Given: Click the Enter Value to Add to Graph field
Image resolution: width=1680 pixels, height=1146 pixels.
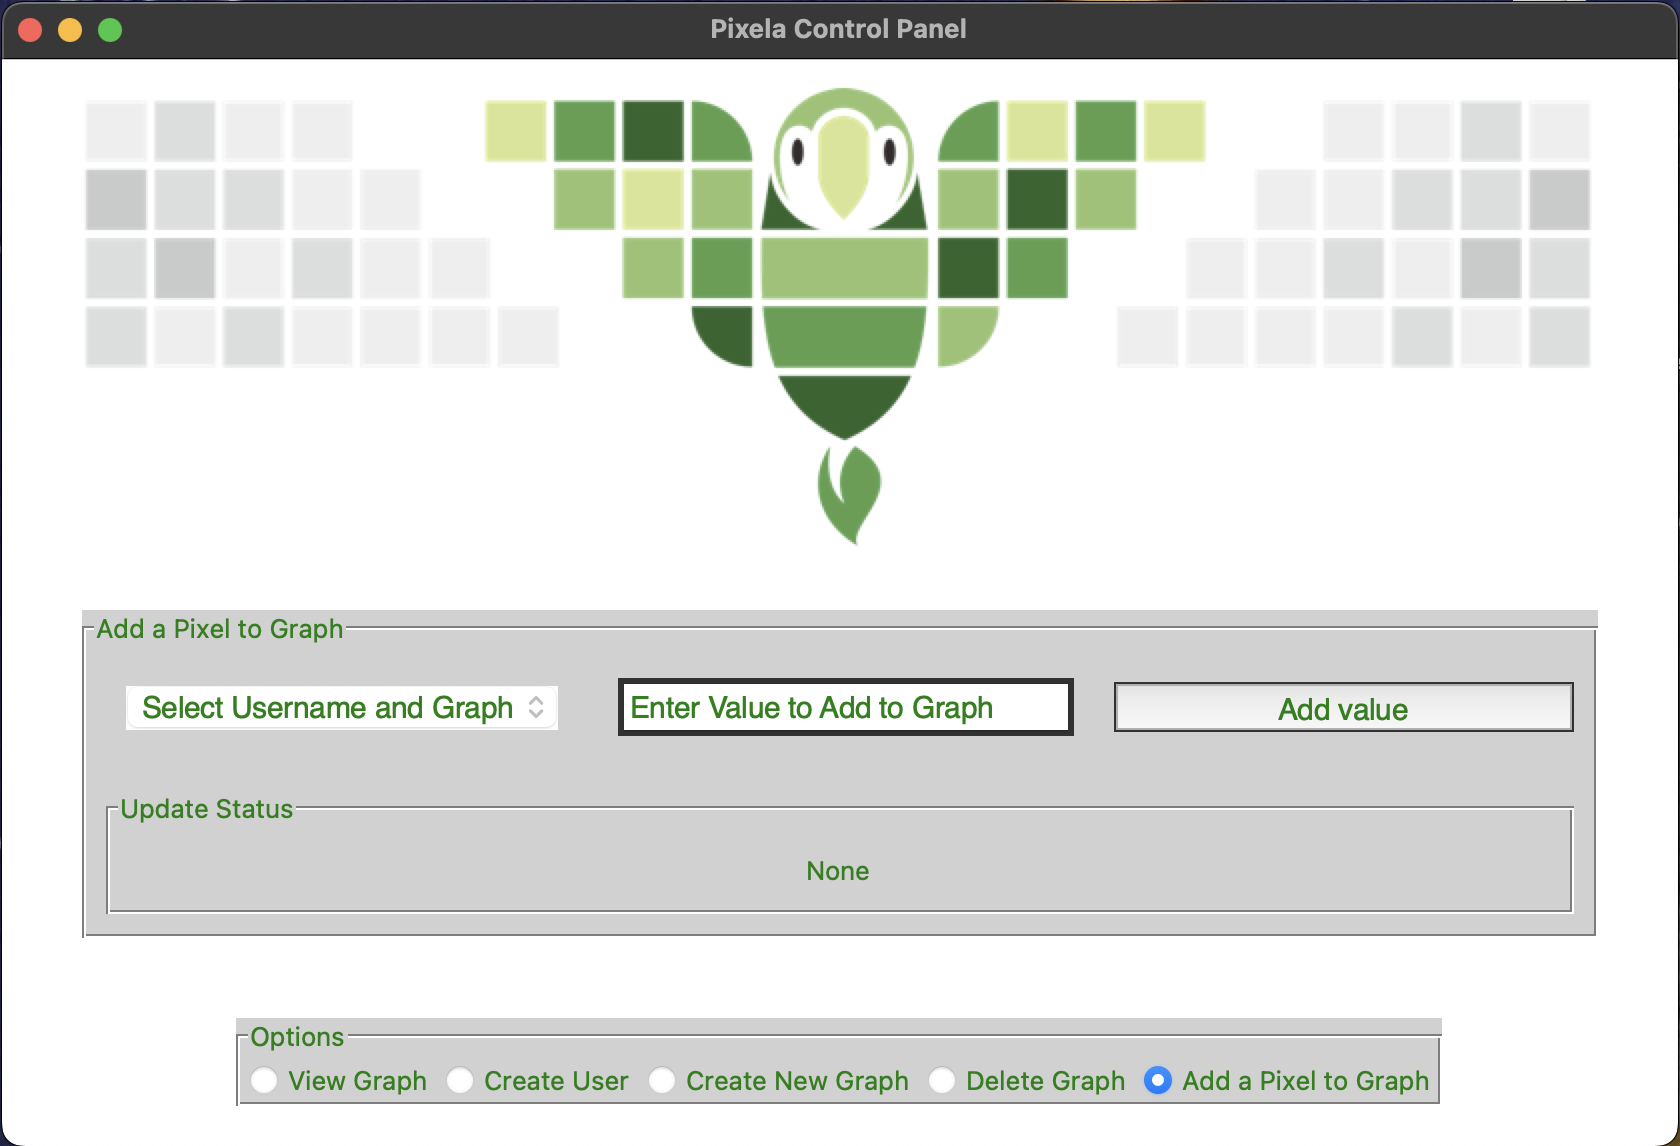Looking at the screenshot, I should 845,707.
